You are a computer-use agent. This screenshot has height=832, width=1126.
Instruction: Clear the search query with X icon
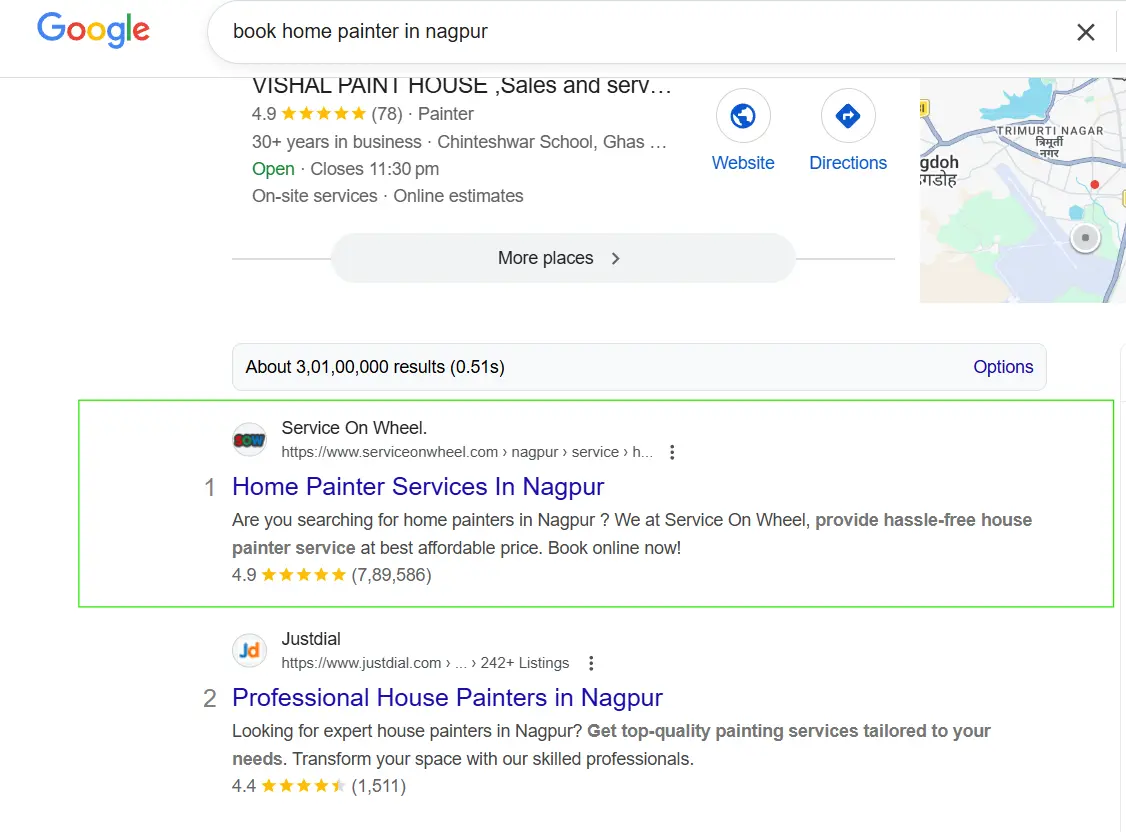pos(1085,32)
